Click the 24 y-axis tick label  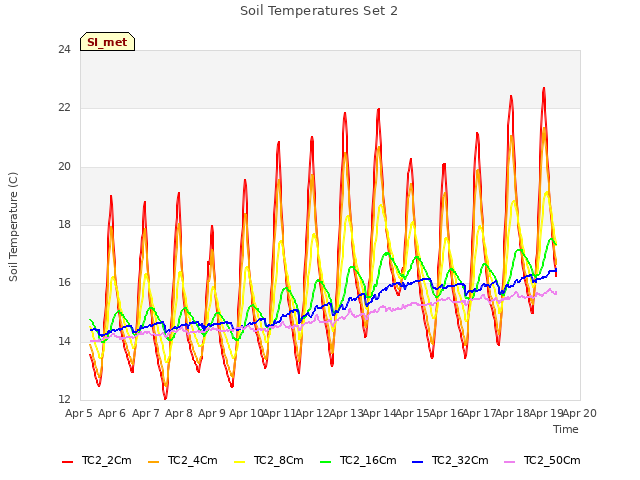pos(64,50)
